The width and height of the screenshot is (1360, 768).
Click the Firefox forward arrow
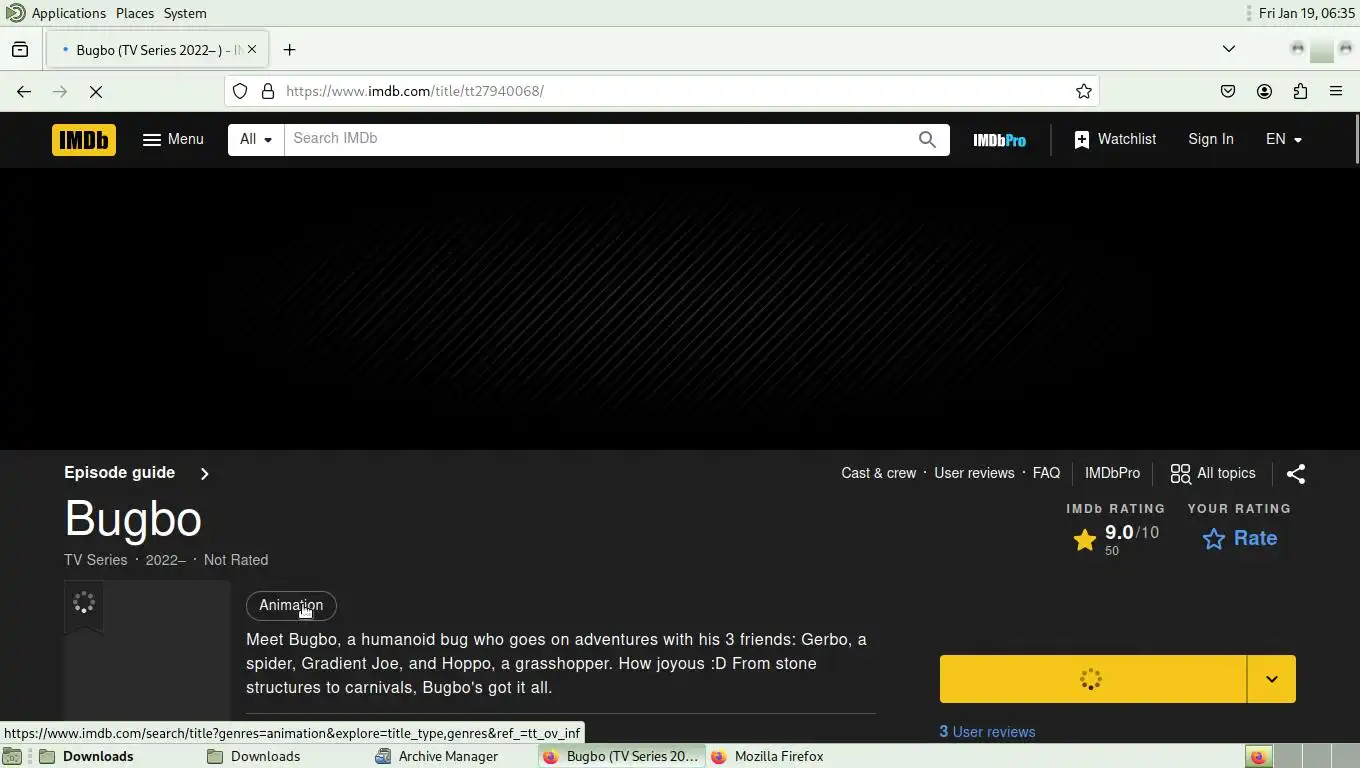click(x=60, y=91)
